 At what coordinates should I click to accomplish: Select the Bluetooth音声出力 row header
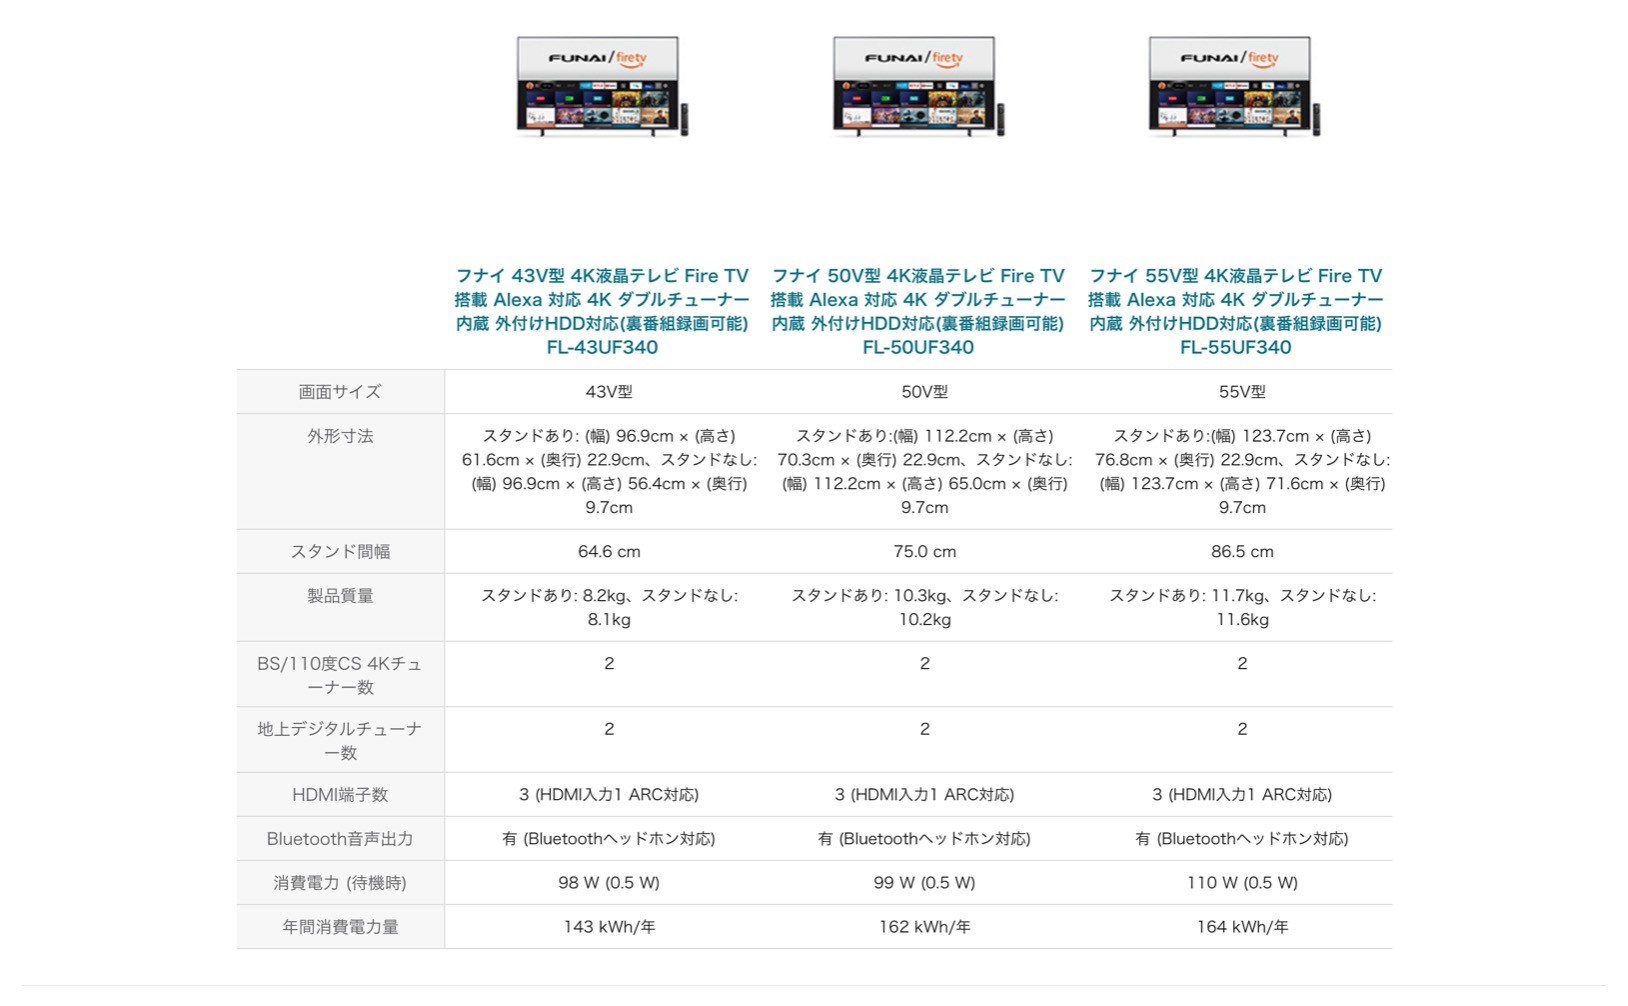tap(340, 839)
